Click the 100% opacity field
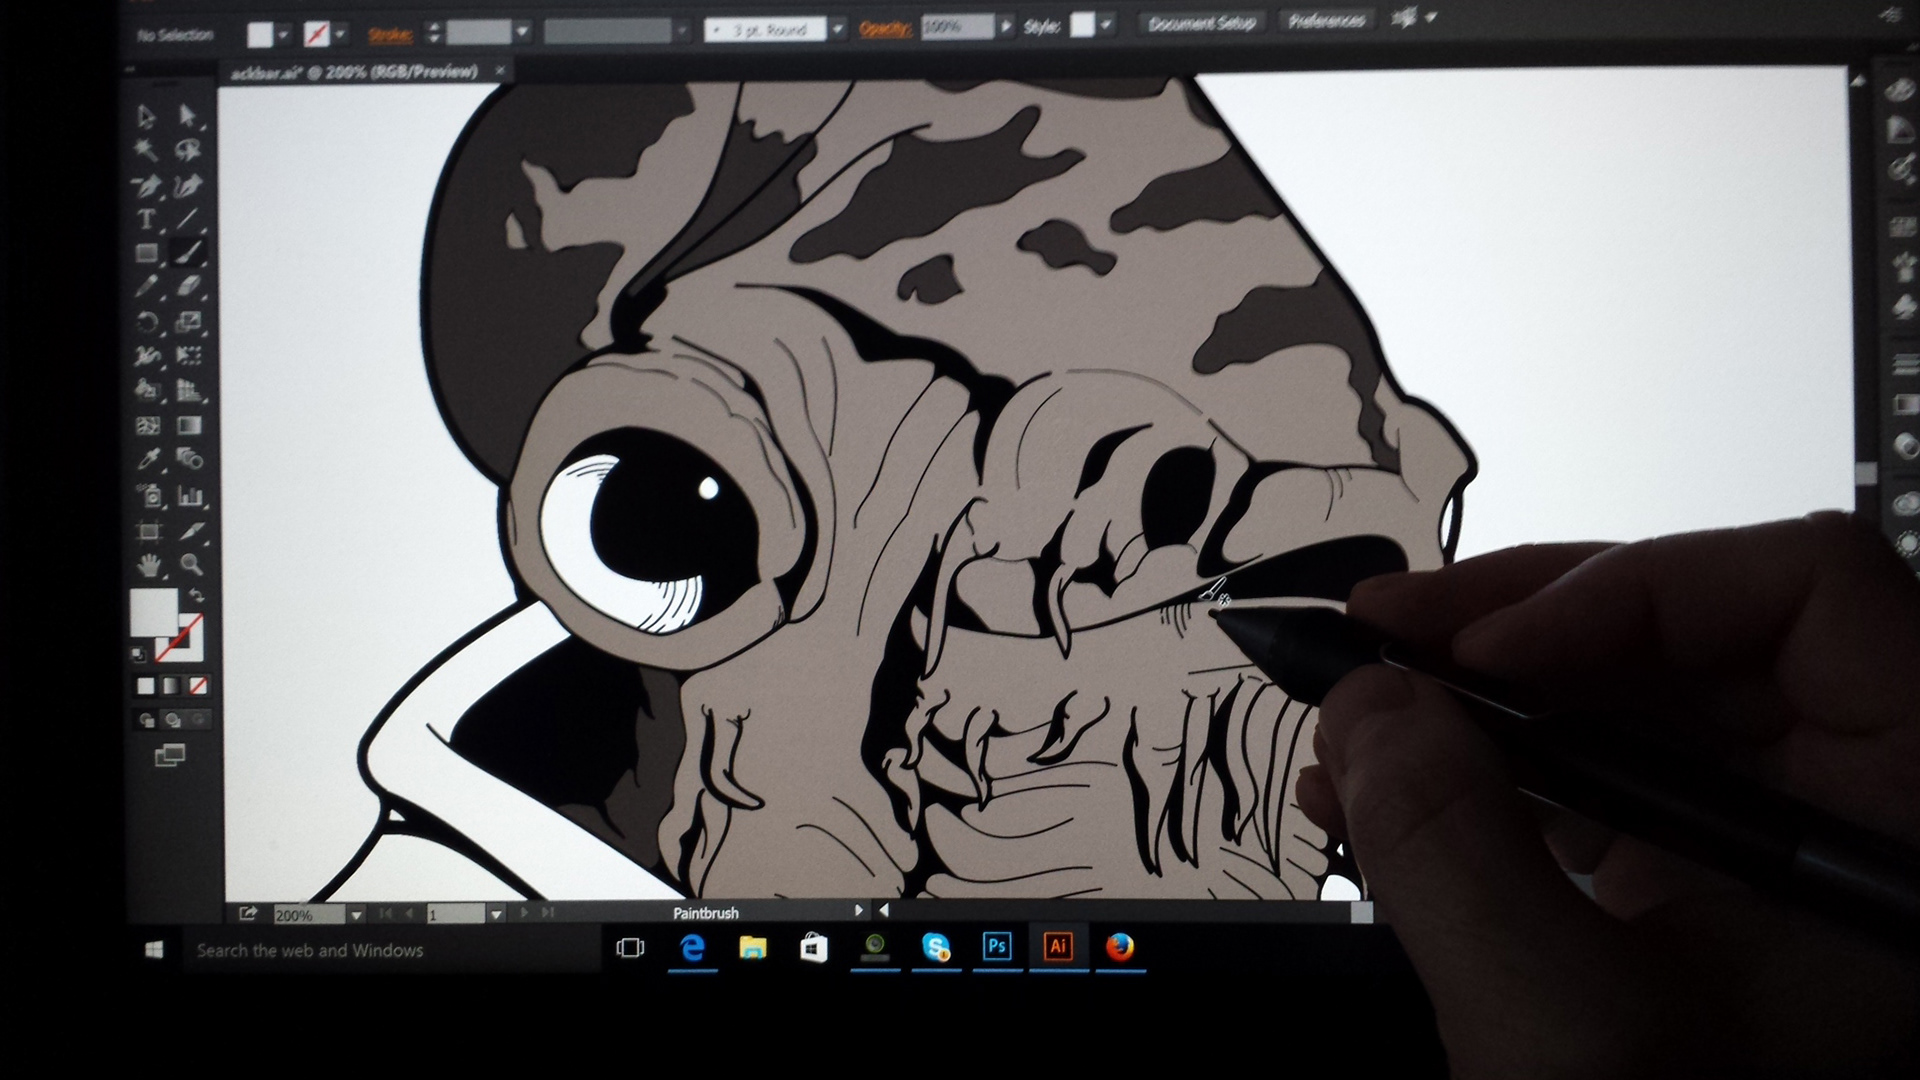 957,27
